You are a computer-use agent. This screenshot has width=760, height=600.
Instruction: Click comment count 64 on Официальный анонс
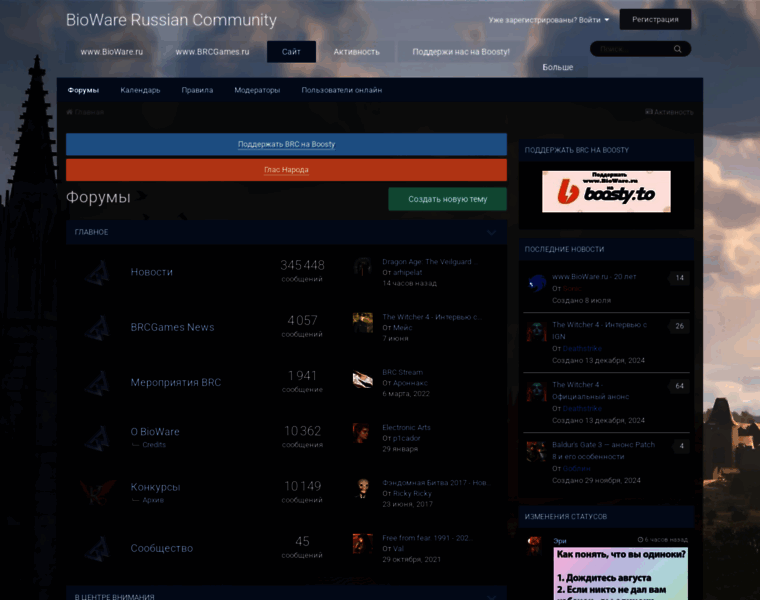click(x=680, y=386)
